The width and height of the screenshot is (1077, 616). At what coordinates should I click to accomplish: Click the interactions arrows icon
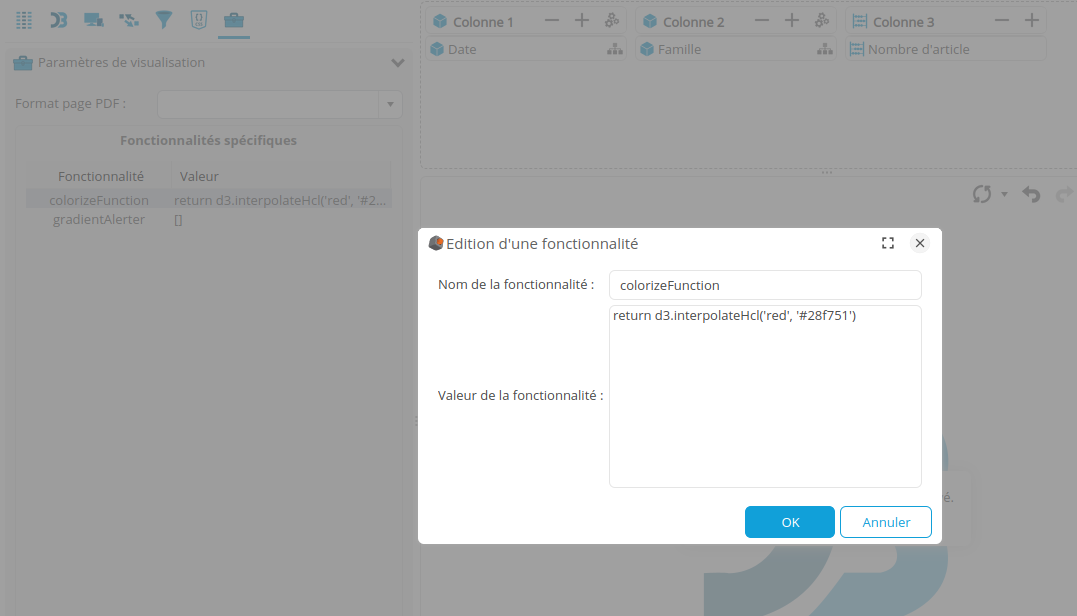[129, 19]
